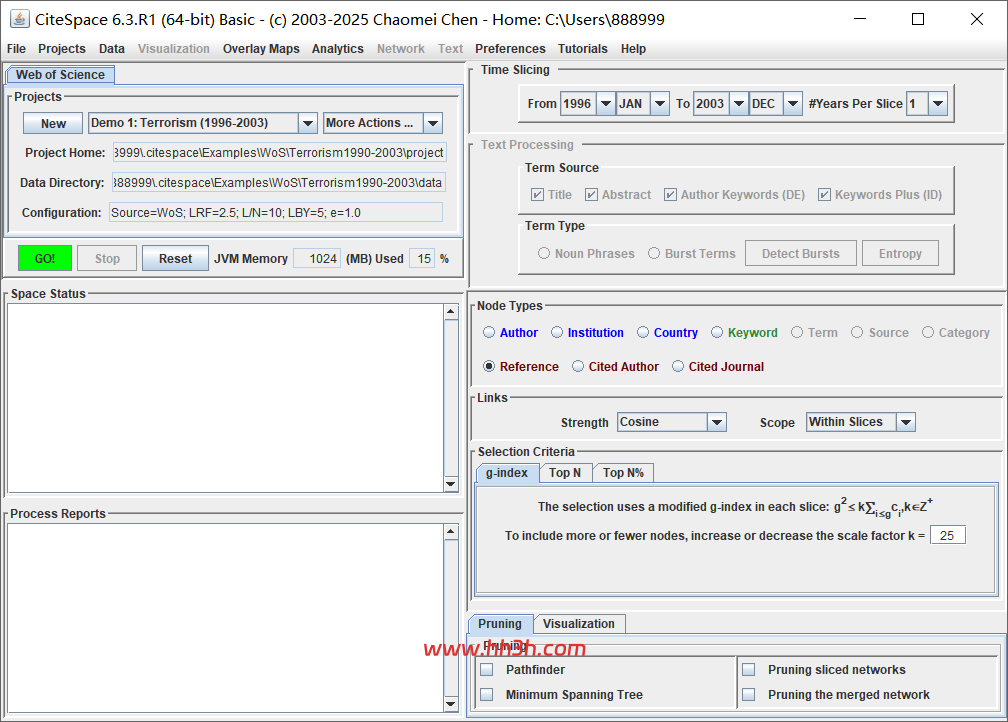Image resolution: width=1008 pixels, height=722 pixels.
Task: Click the CiteSpace Java icon in title bar
Action: click(x=19, y=19)
